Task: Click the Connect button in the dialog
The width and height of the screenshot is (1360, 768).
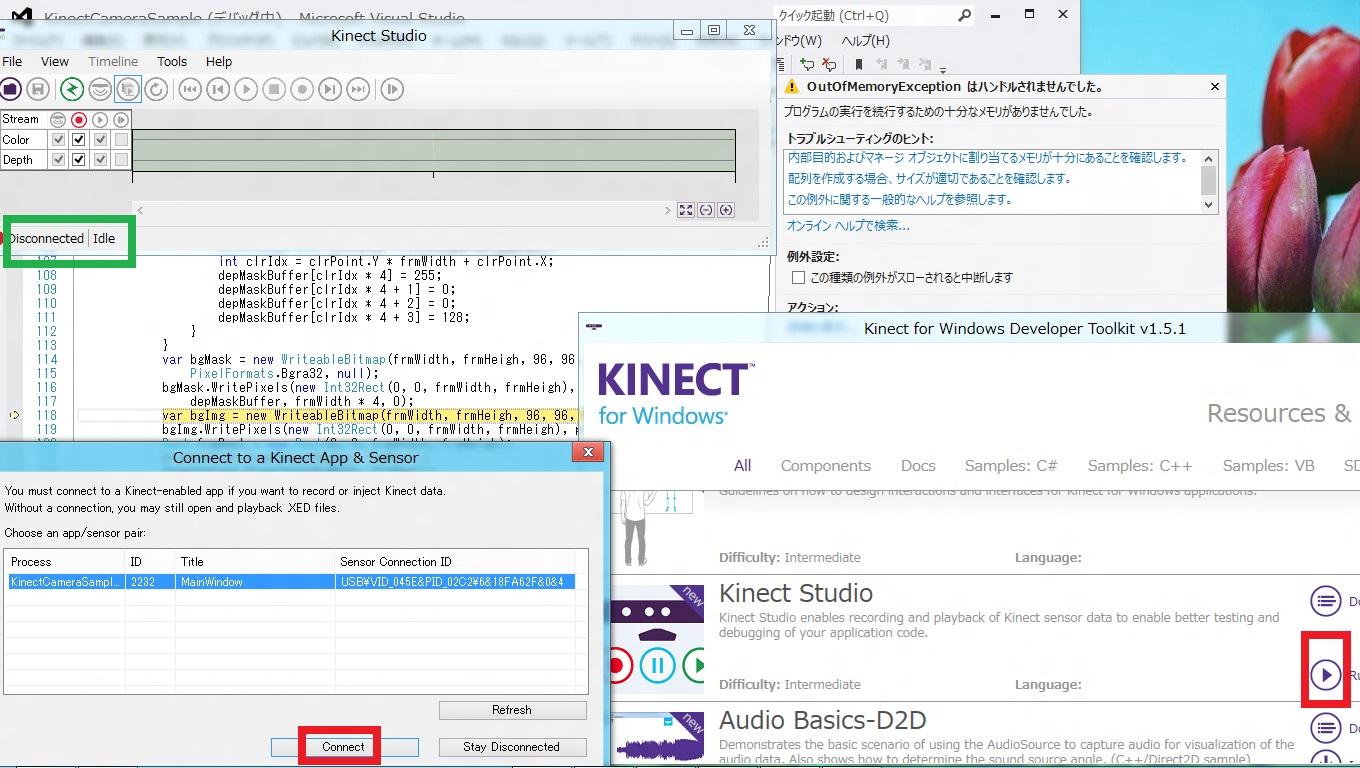Action: pos(343,747)
